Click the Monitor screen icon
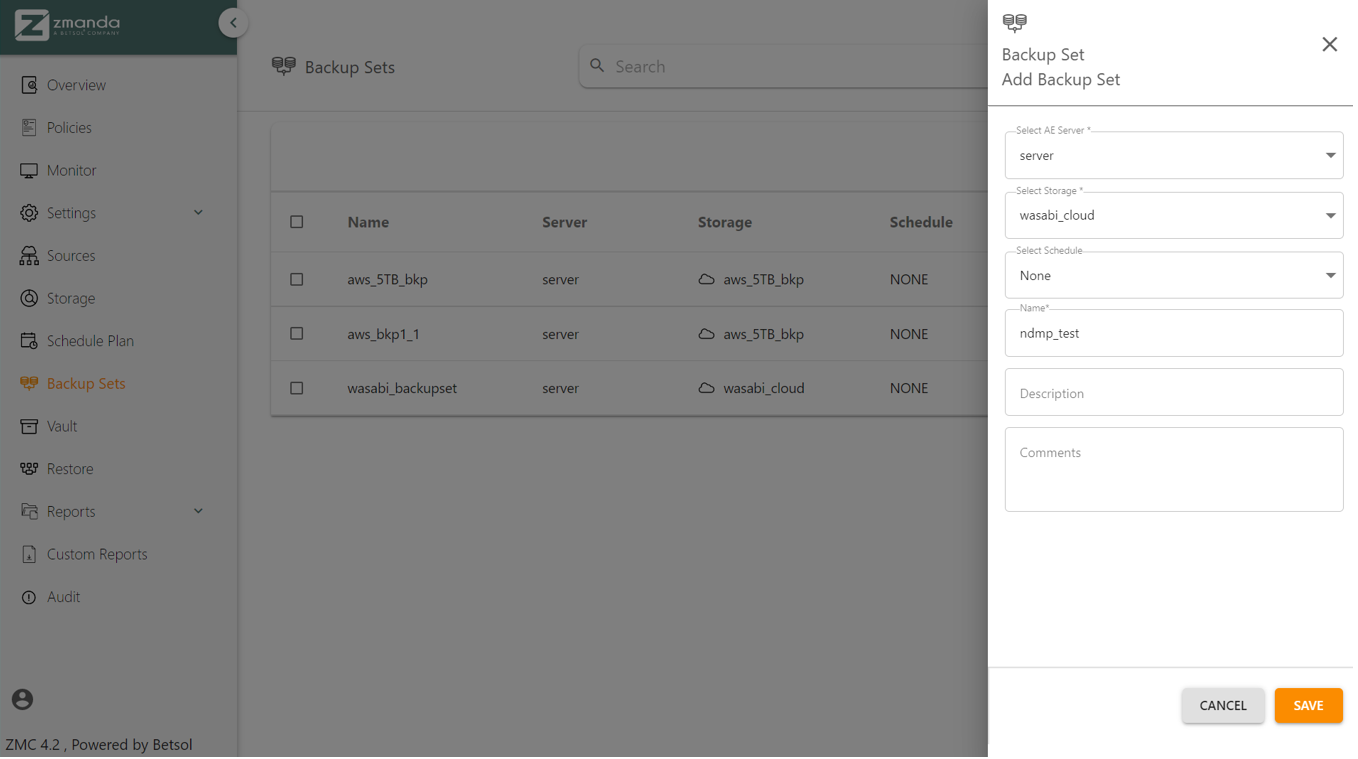1358x759 pixels. tap(29, 171)
